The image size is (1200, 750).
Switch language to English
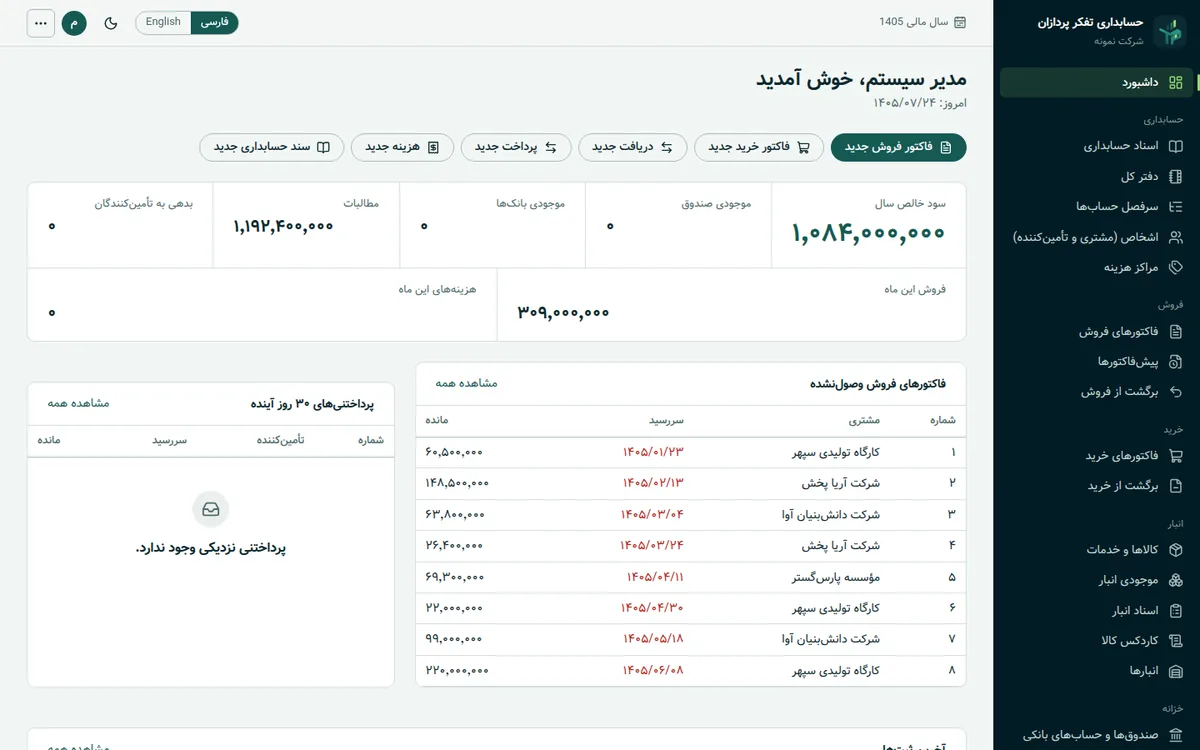pyautogui.click(x=163, y=22)
